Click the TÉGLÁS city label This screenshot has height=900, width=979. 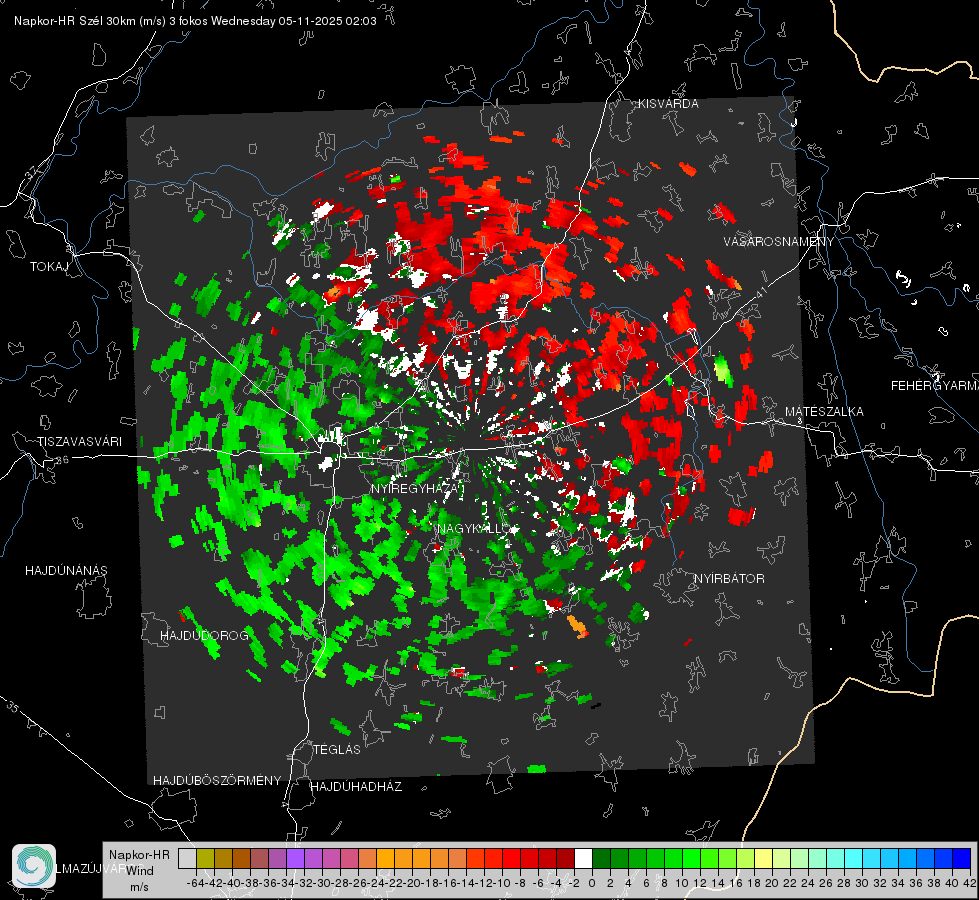pyautogui.click(x=337, y=750)
